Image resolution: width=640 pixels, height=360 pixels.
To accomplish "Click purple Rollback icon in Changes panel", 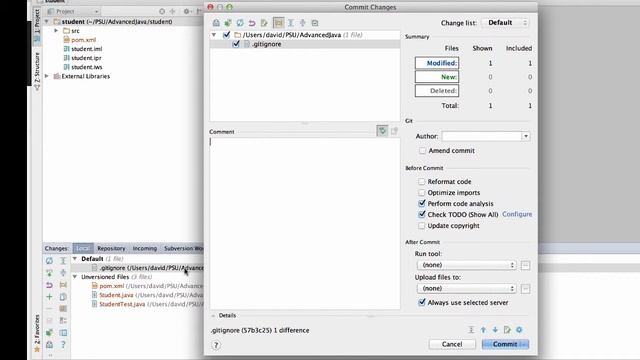I will 49,284.
